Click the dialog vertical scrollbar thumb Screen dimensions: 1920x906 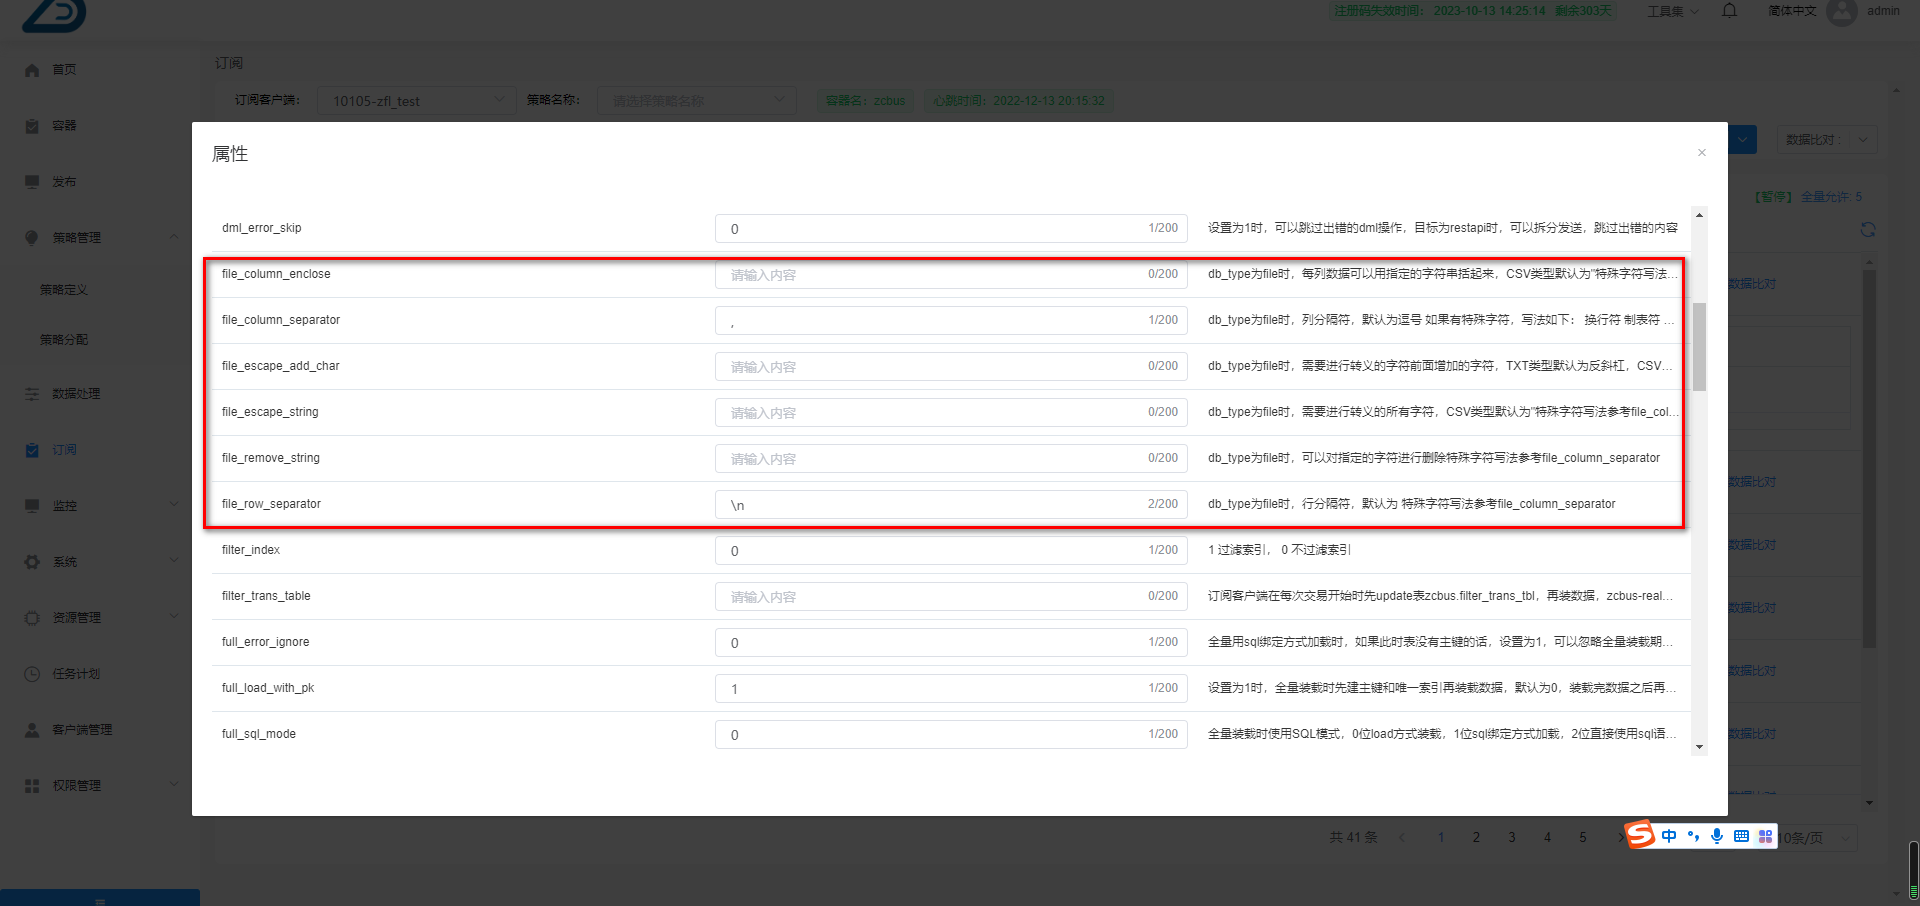pos(1699,346)
